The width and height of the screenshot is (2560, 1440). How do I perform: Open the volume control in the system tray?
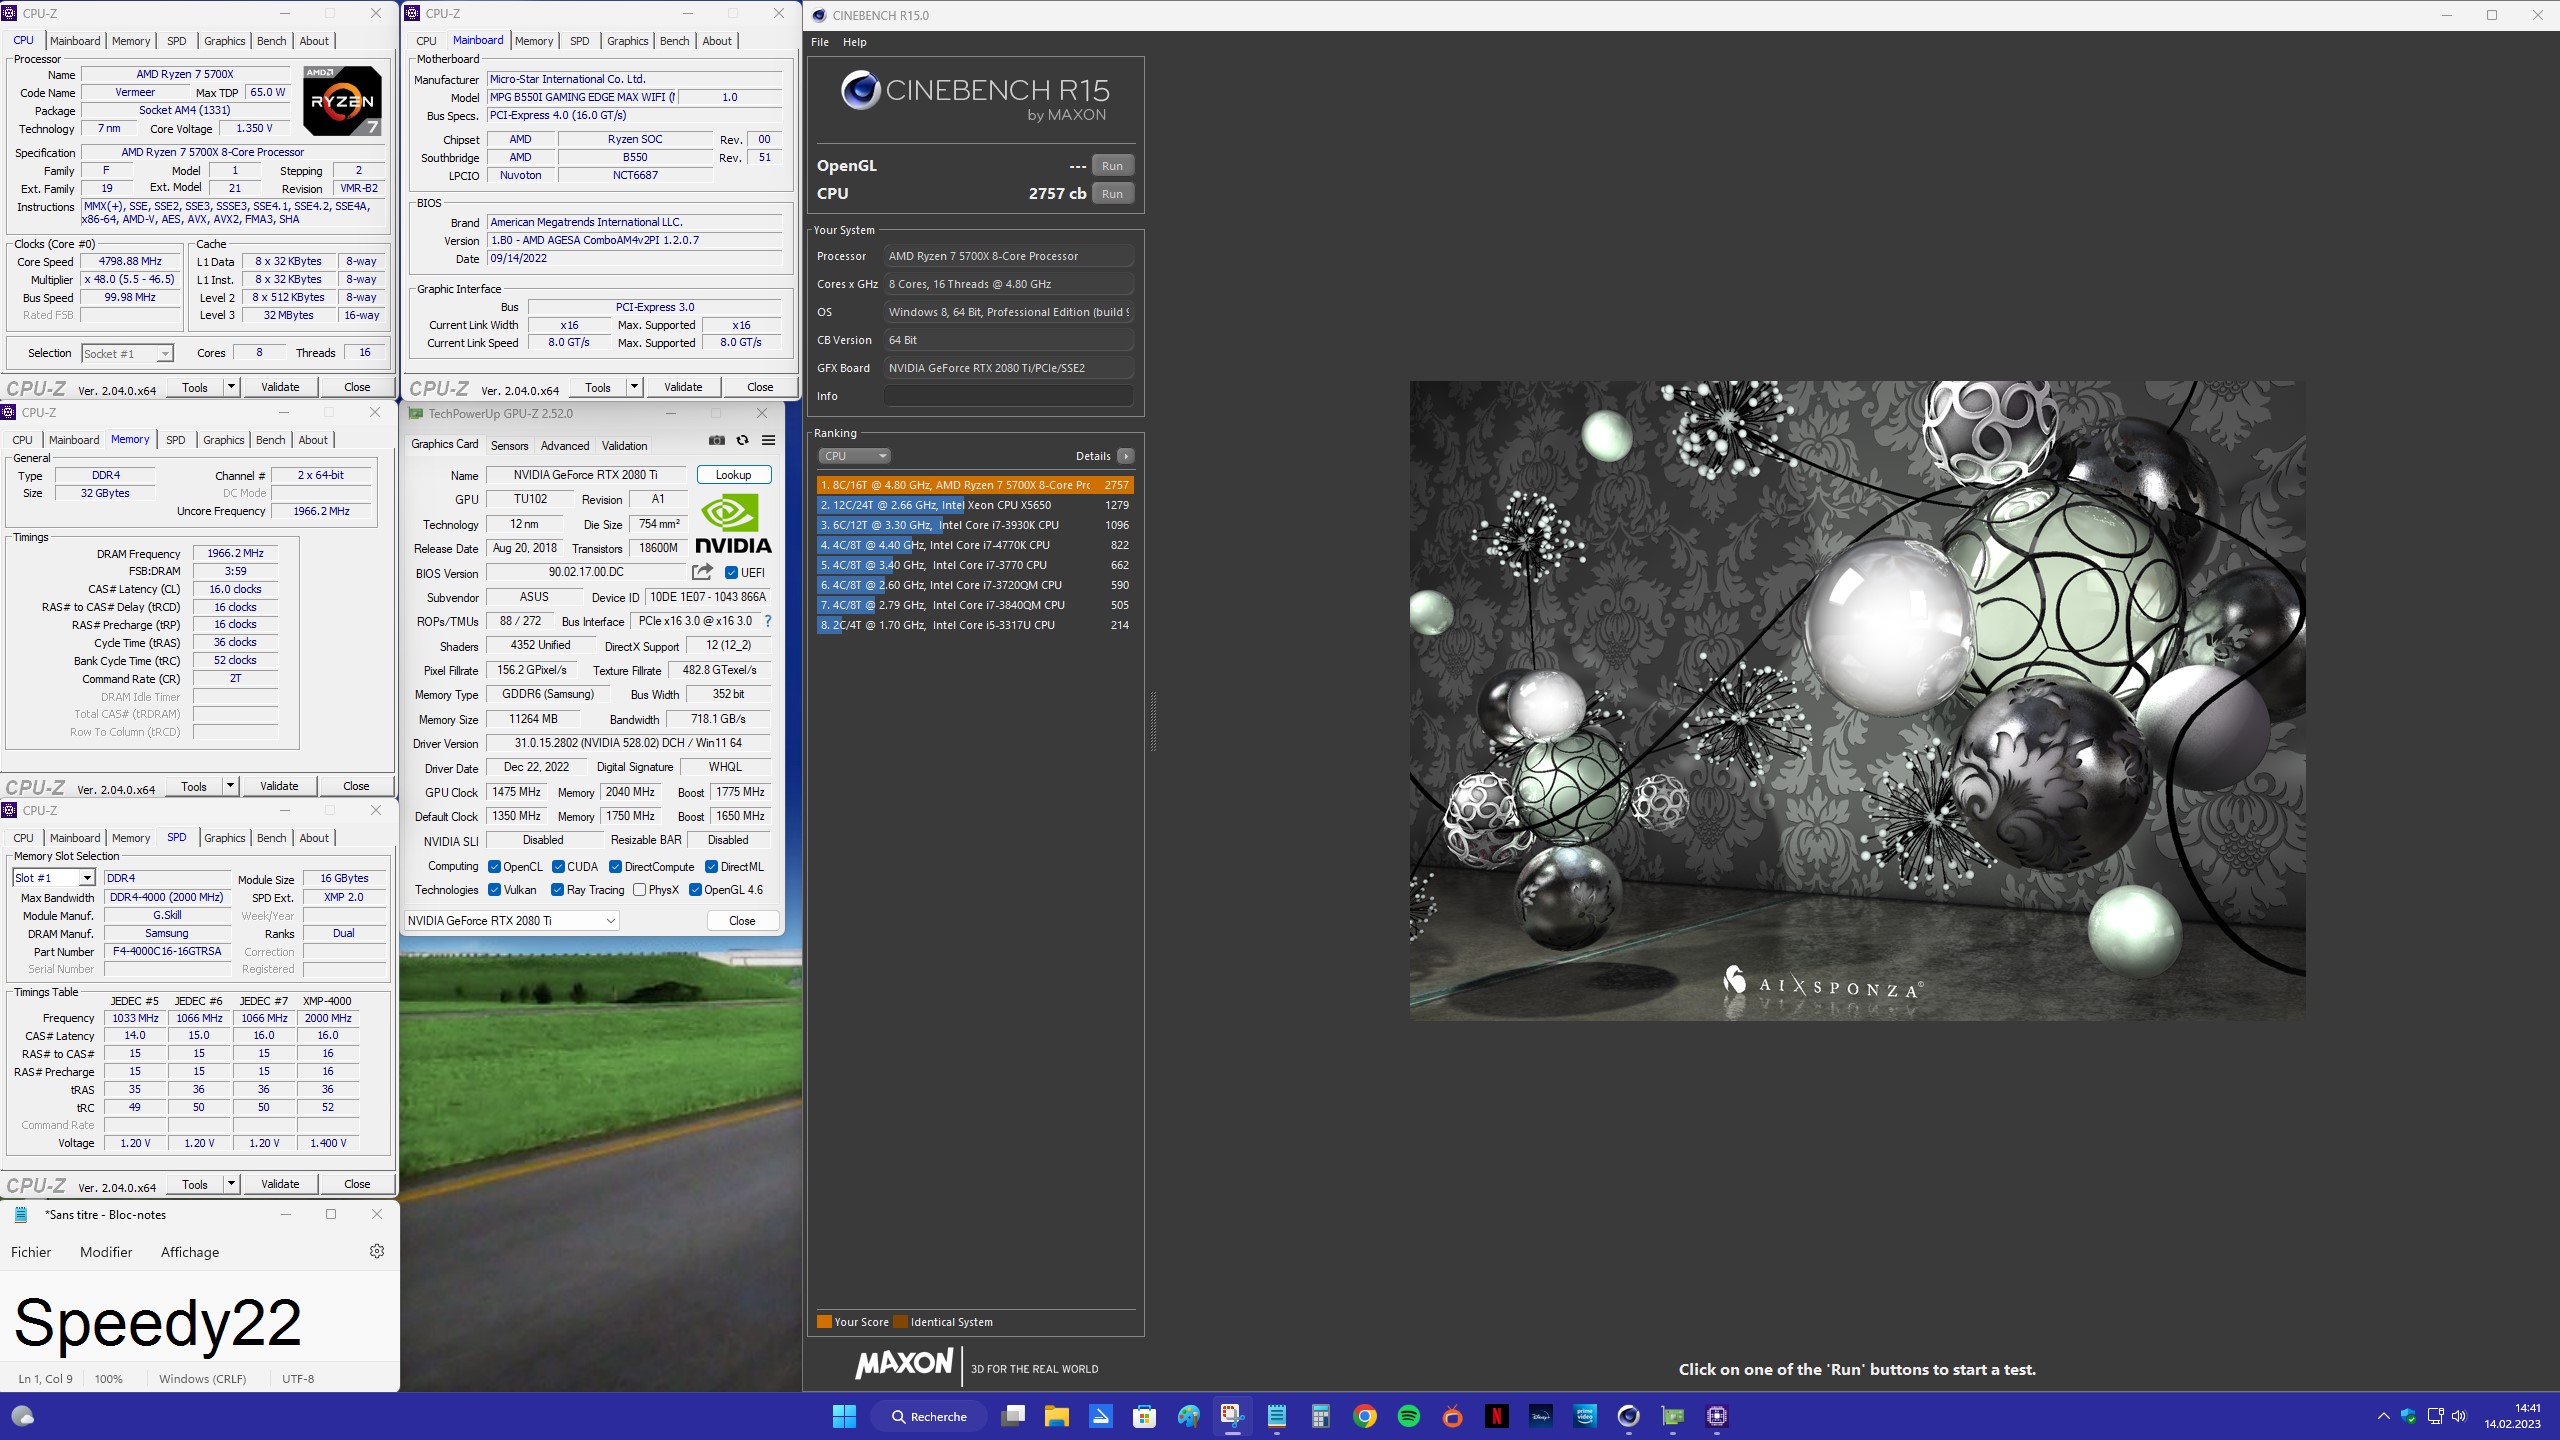2459,1416
